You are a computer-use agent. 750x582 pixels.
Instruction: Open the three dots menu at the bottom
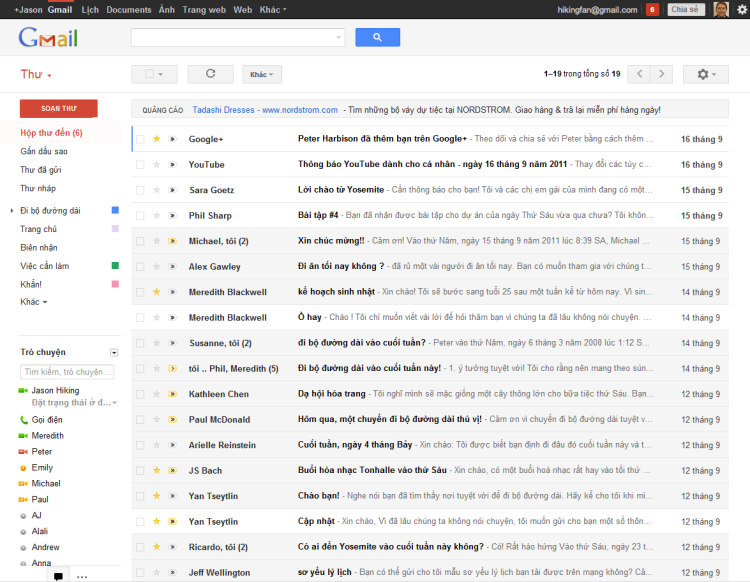[x=82, y=576]
